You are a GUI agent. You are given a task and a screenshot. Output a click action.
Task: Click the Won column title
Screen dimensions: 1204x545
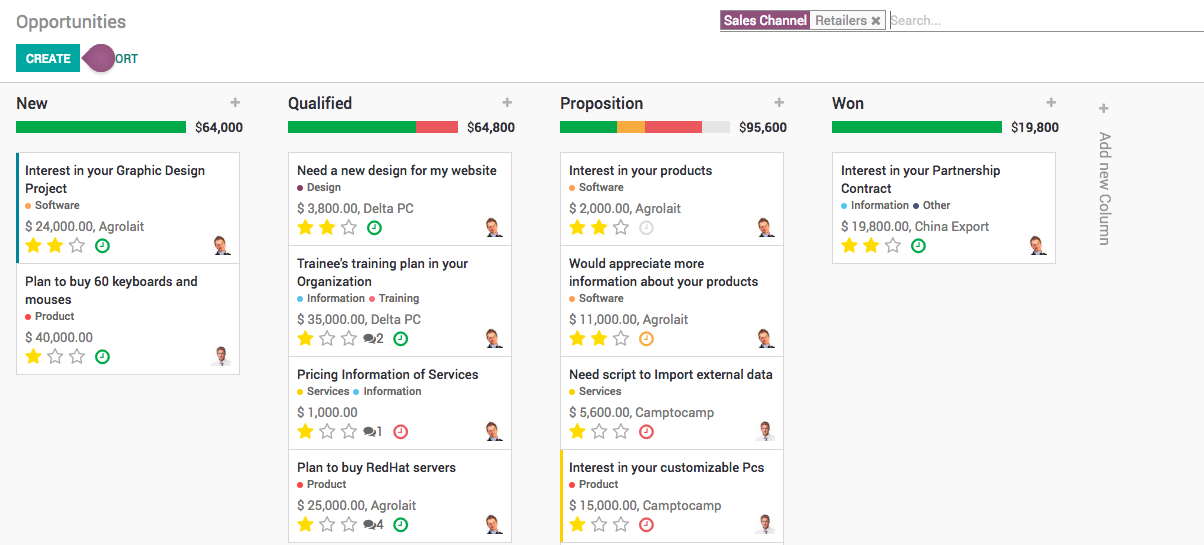(848, 104)
